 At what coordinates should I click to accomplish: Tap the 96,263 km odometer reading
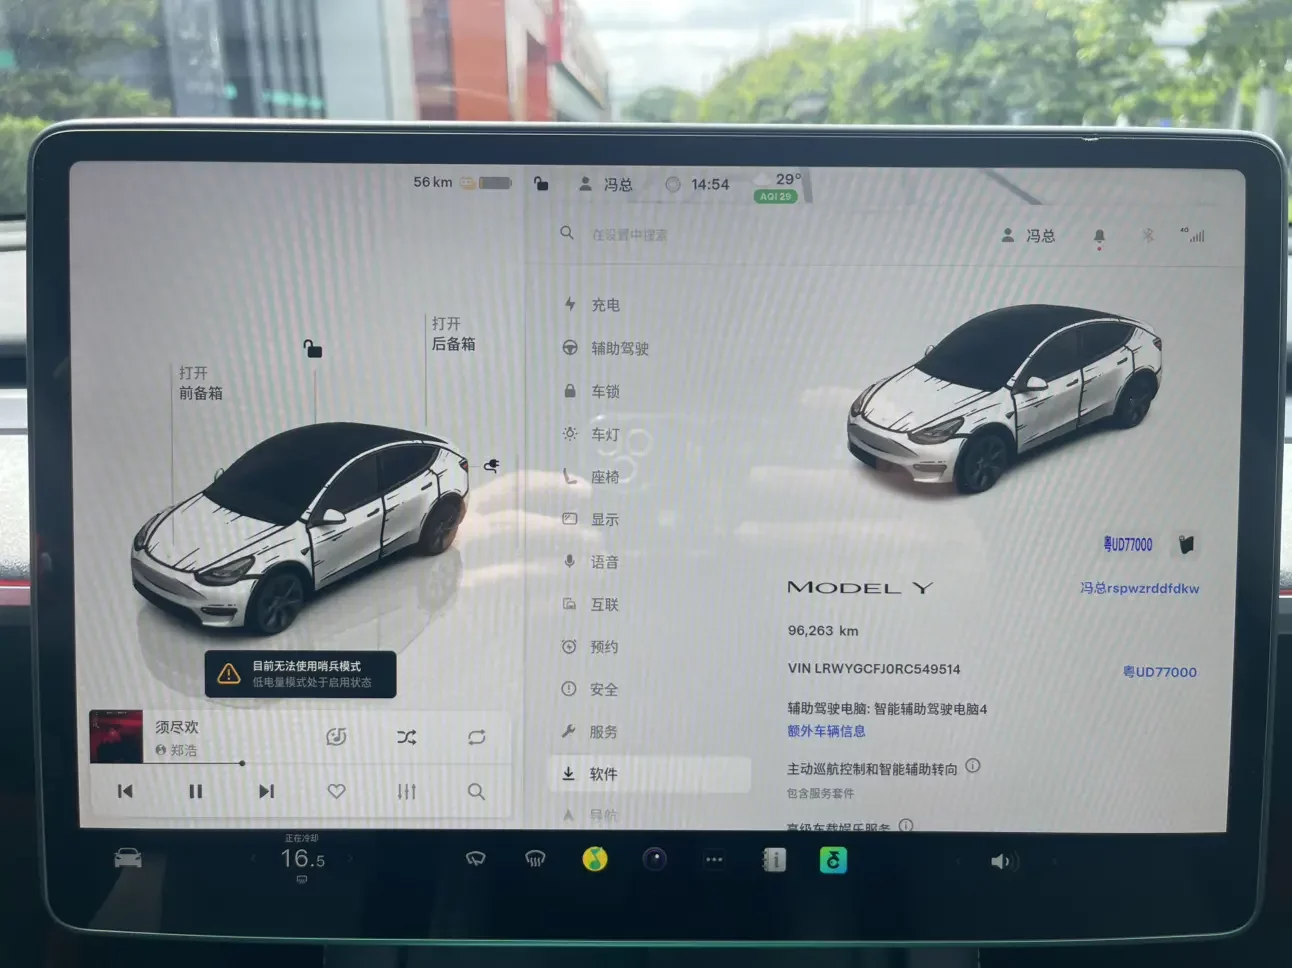[x=823, y=631]
